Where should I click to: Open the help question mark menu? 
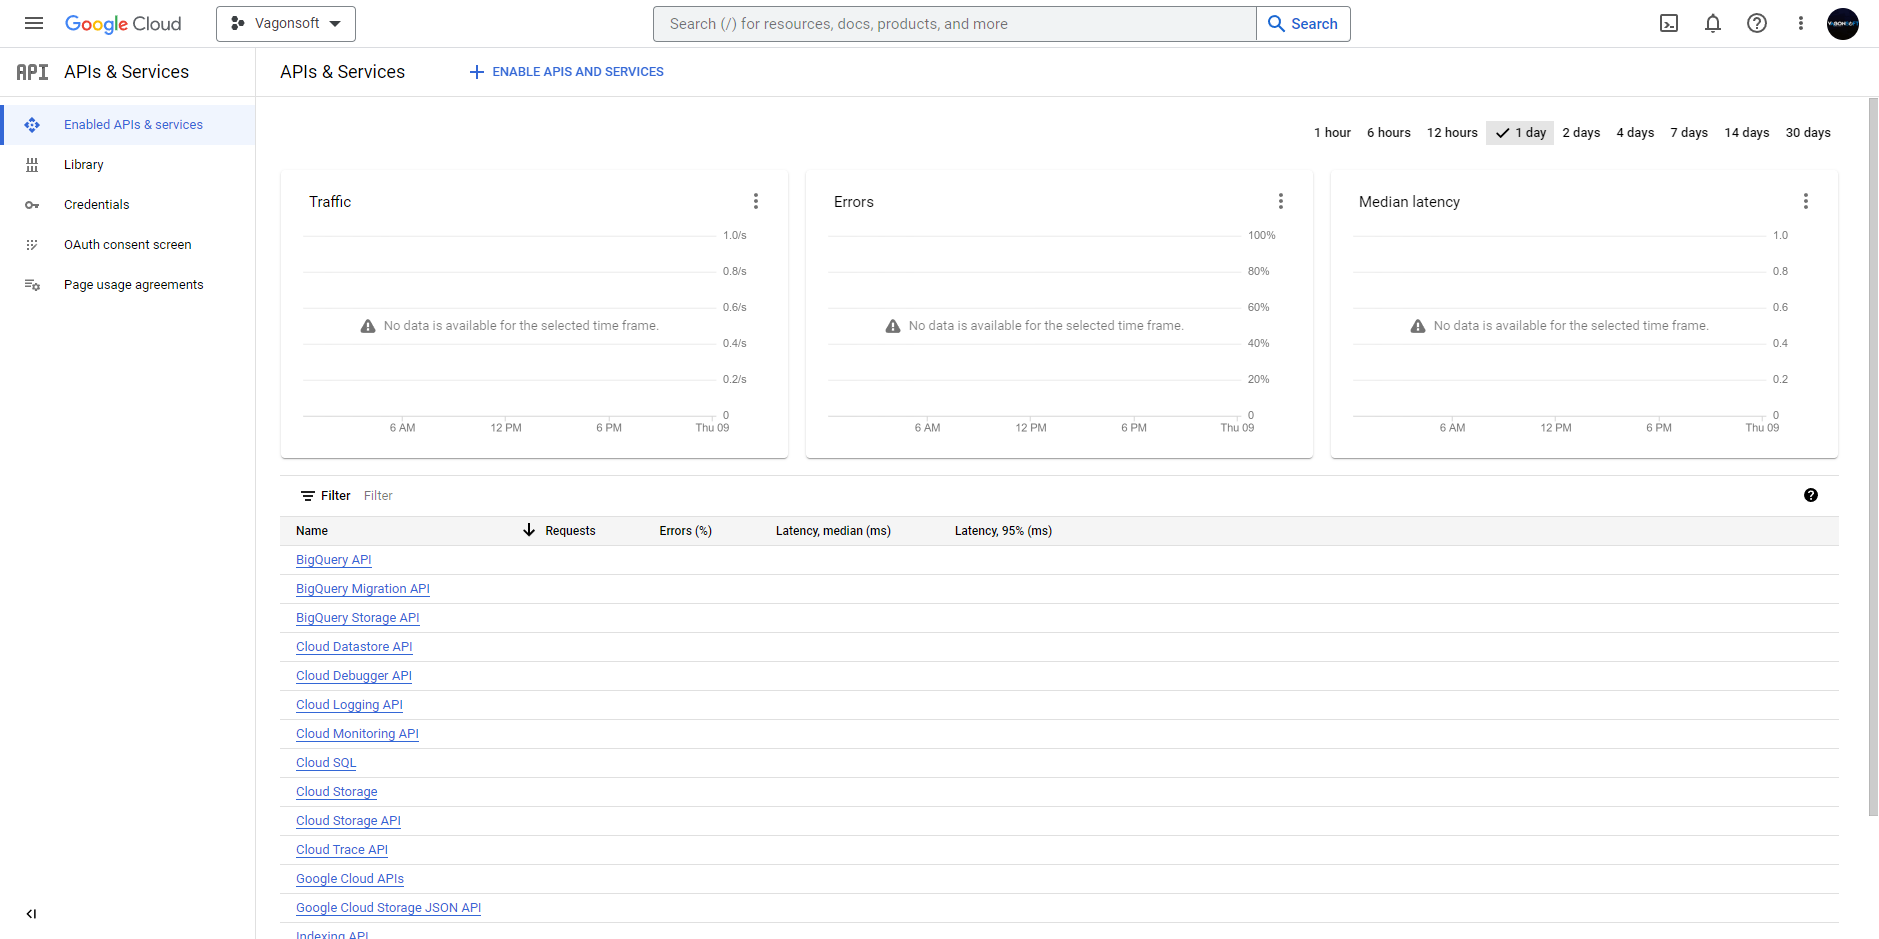click(x=1757, y=23)
